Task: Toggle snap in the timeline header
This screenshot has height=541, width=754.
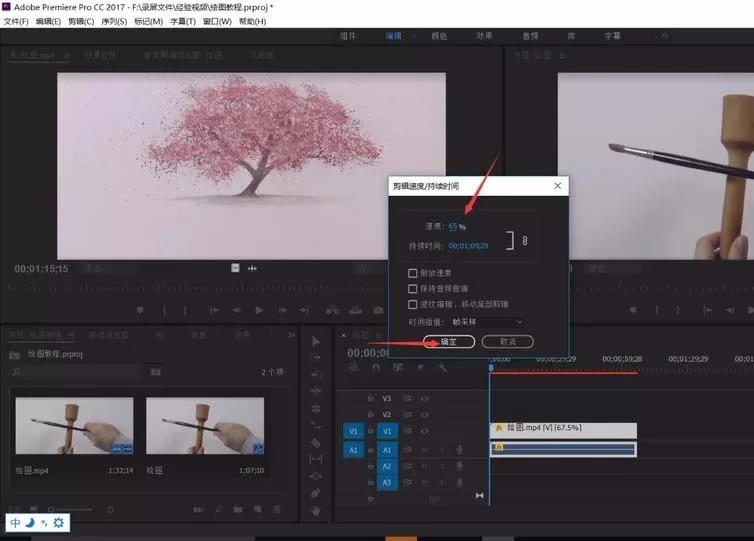Action: click(x=376, y=367)
